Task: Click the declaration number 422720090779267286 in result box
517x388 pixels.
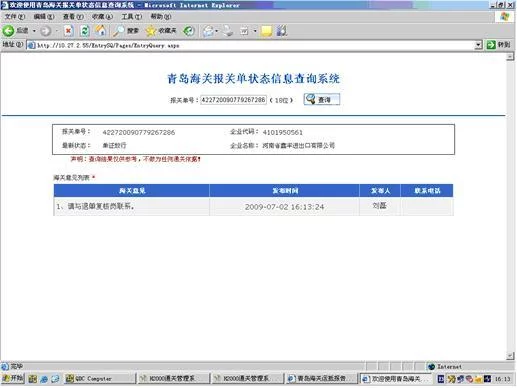Action: (x=139, y=132)
